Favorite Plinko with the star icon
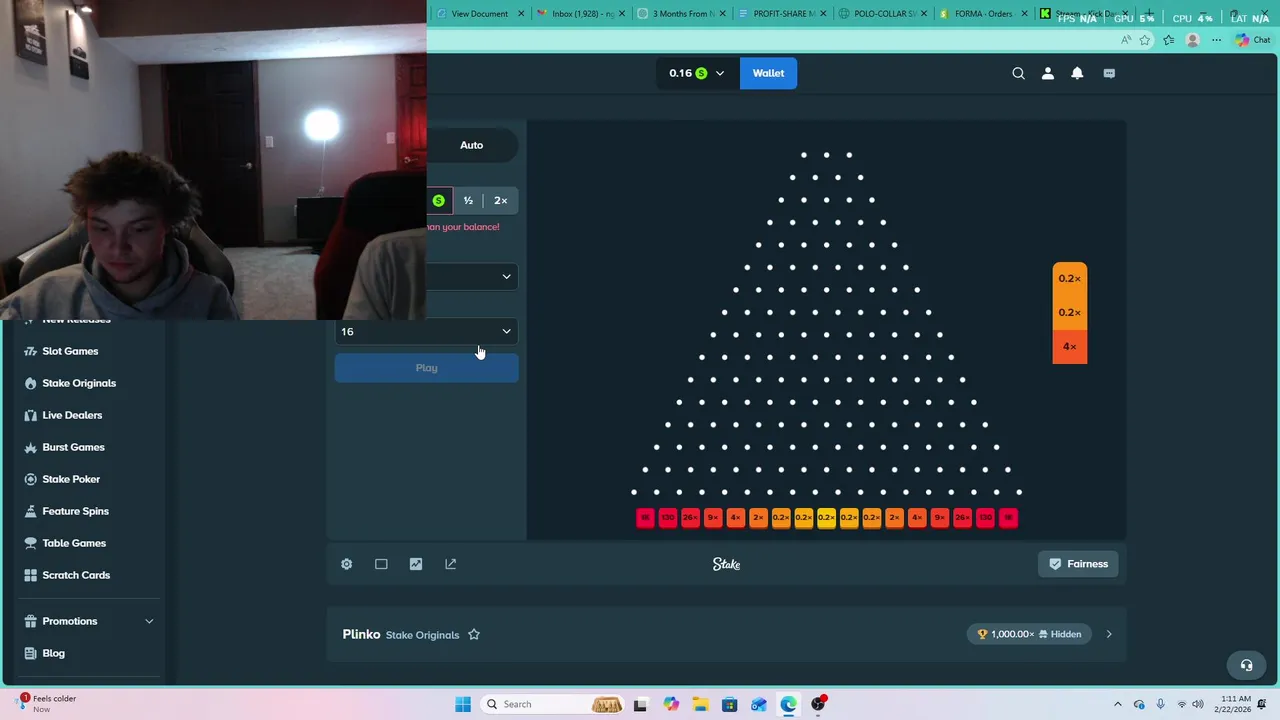Viewport: 1280px width, 720px height. tap(474, 634)
